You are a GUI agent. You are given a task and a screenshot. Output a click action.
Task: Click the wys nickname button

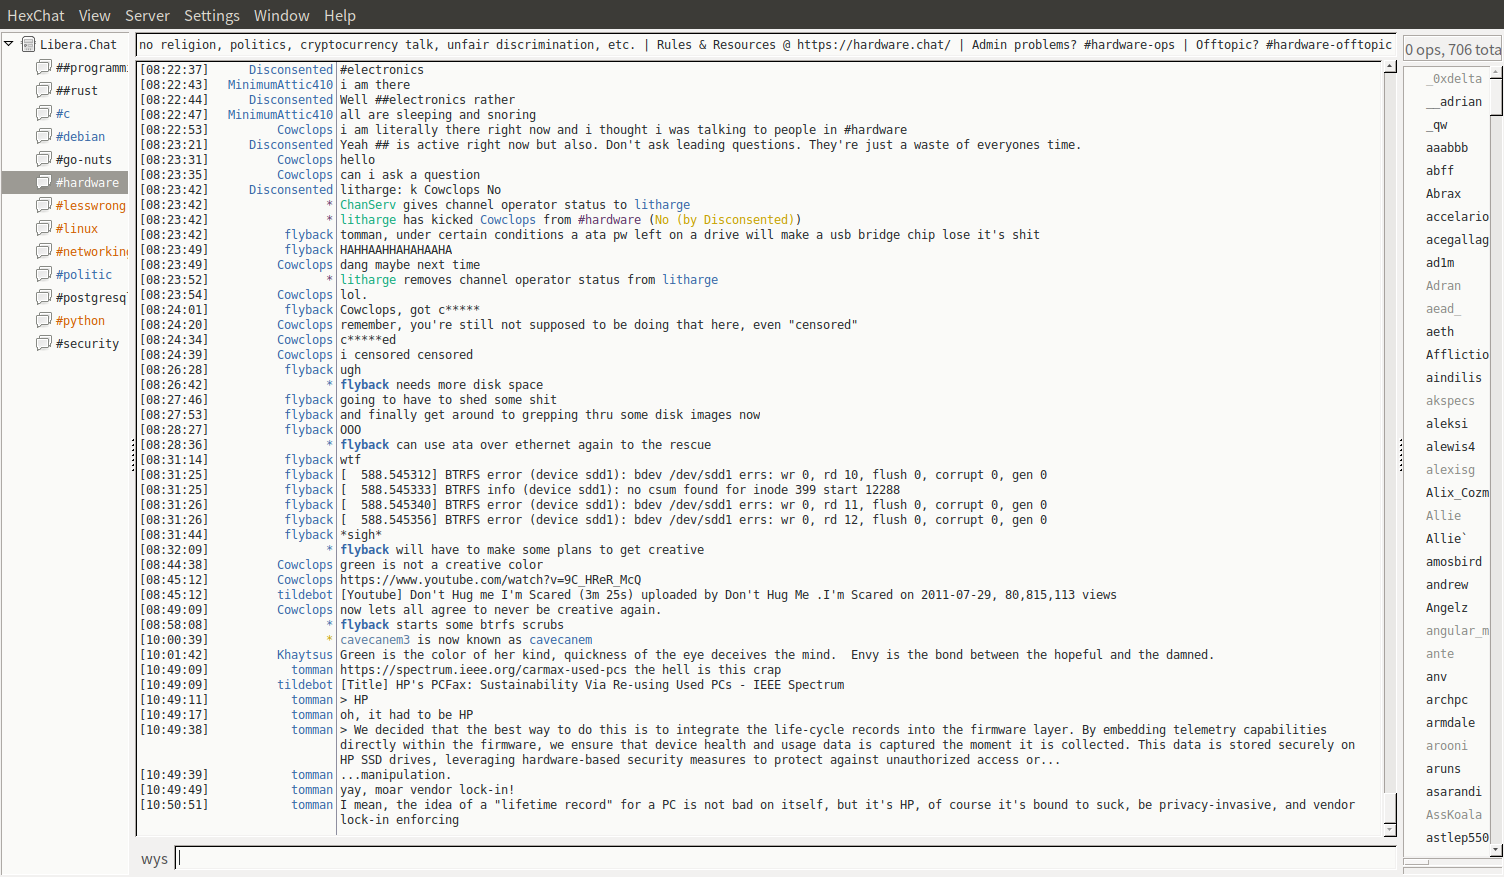154,859
